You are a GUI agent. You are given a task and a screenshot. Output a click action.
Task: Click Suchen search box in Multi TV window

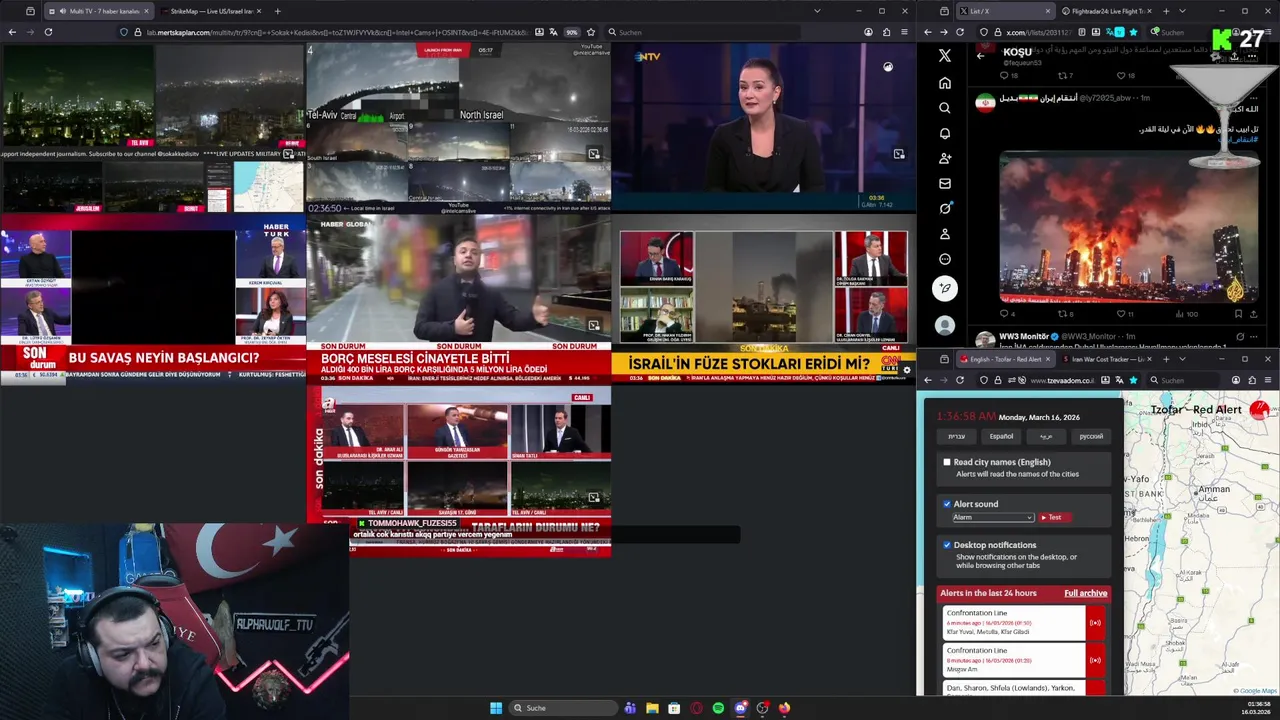click(704, 32)
